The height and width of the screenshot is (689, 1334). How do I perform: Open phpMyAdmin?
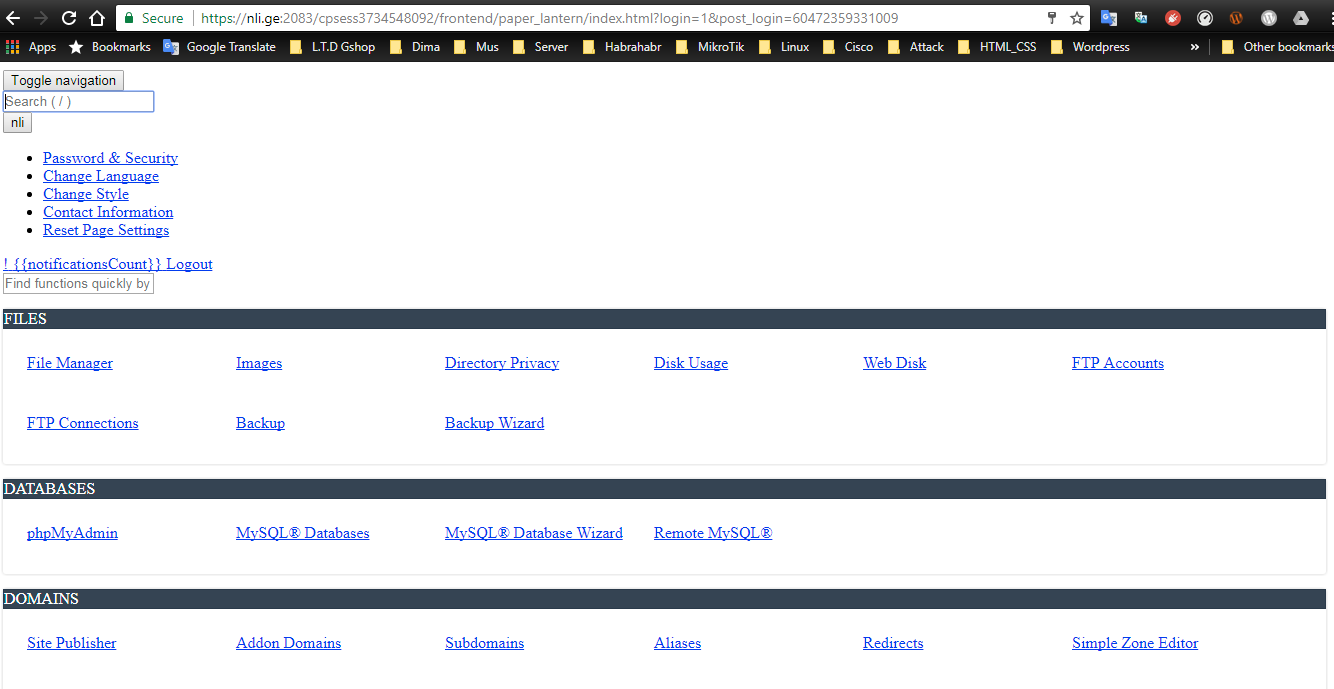click(x=72, y=533)
